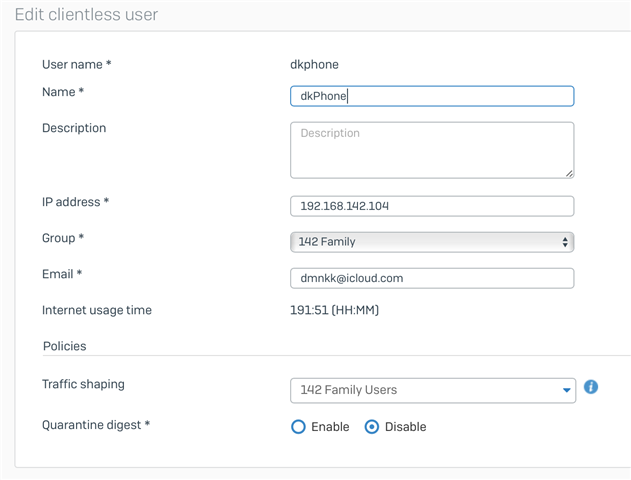Focus the Description text area
This screenshot has width=631, height=480.
pos(431,150)
